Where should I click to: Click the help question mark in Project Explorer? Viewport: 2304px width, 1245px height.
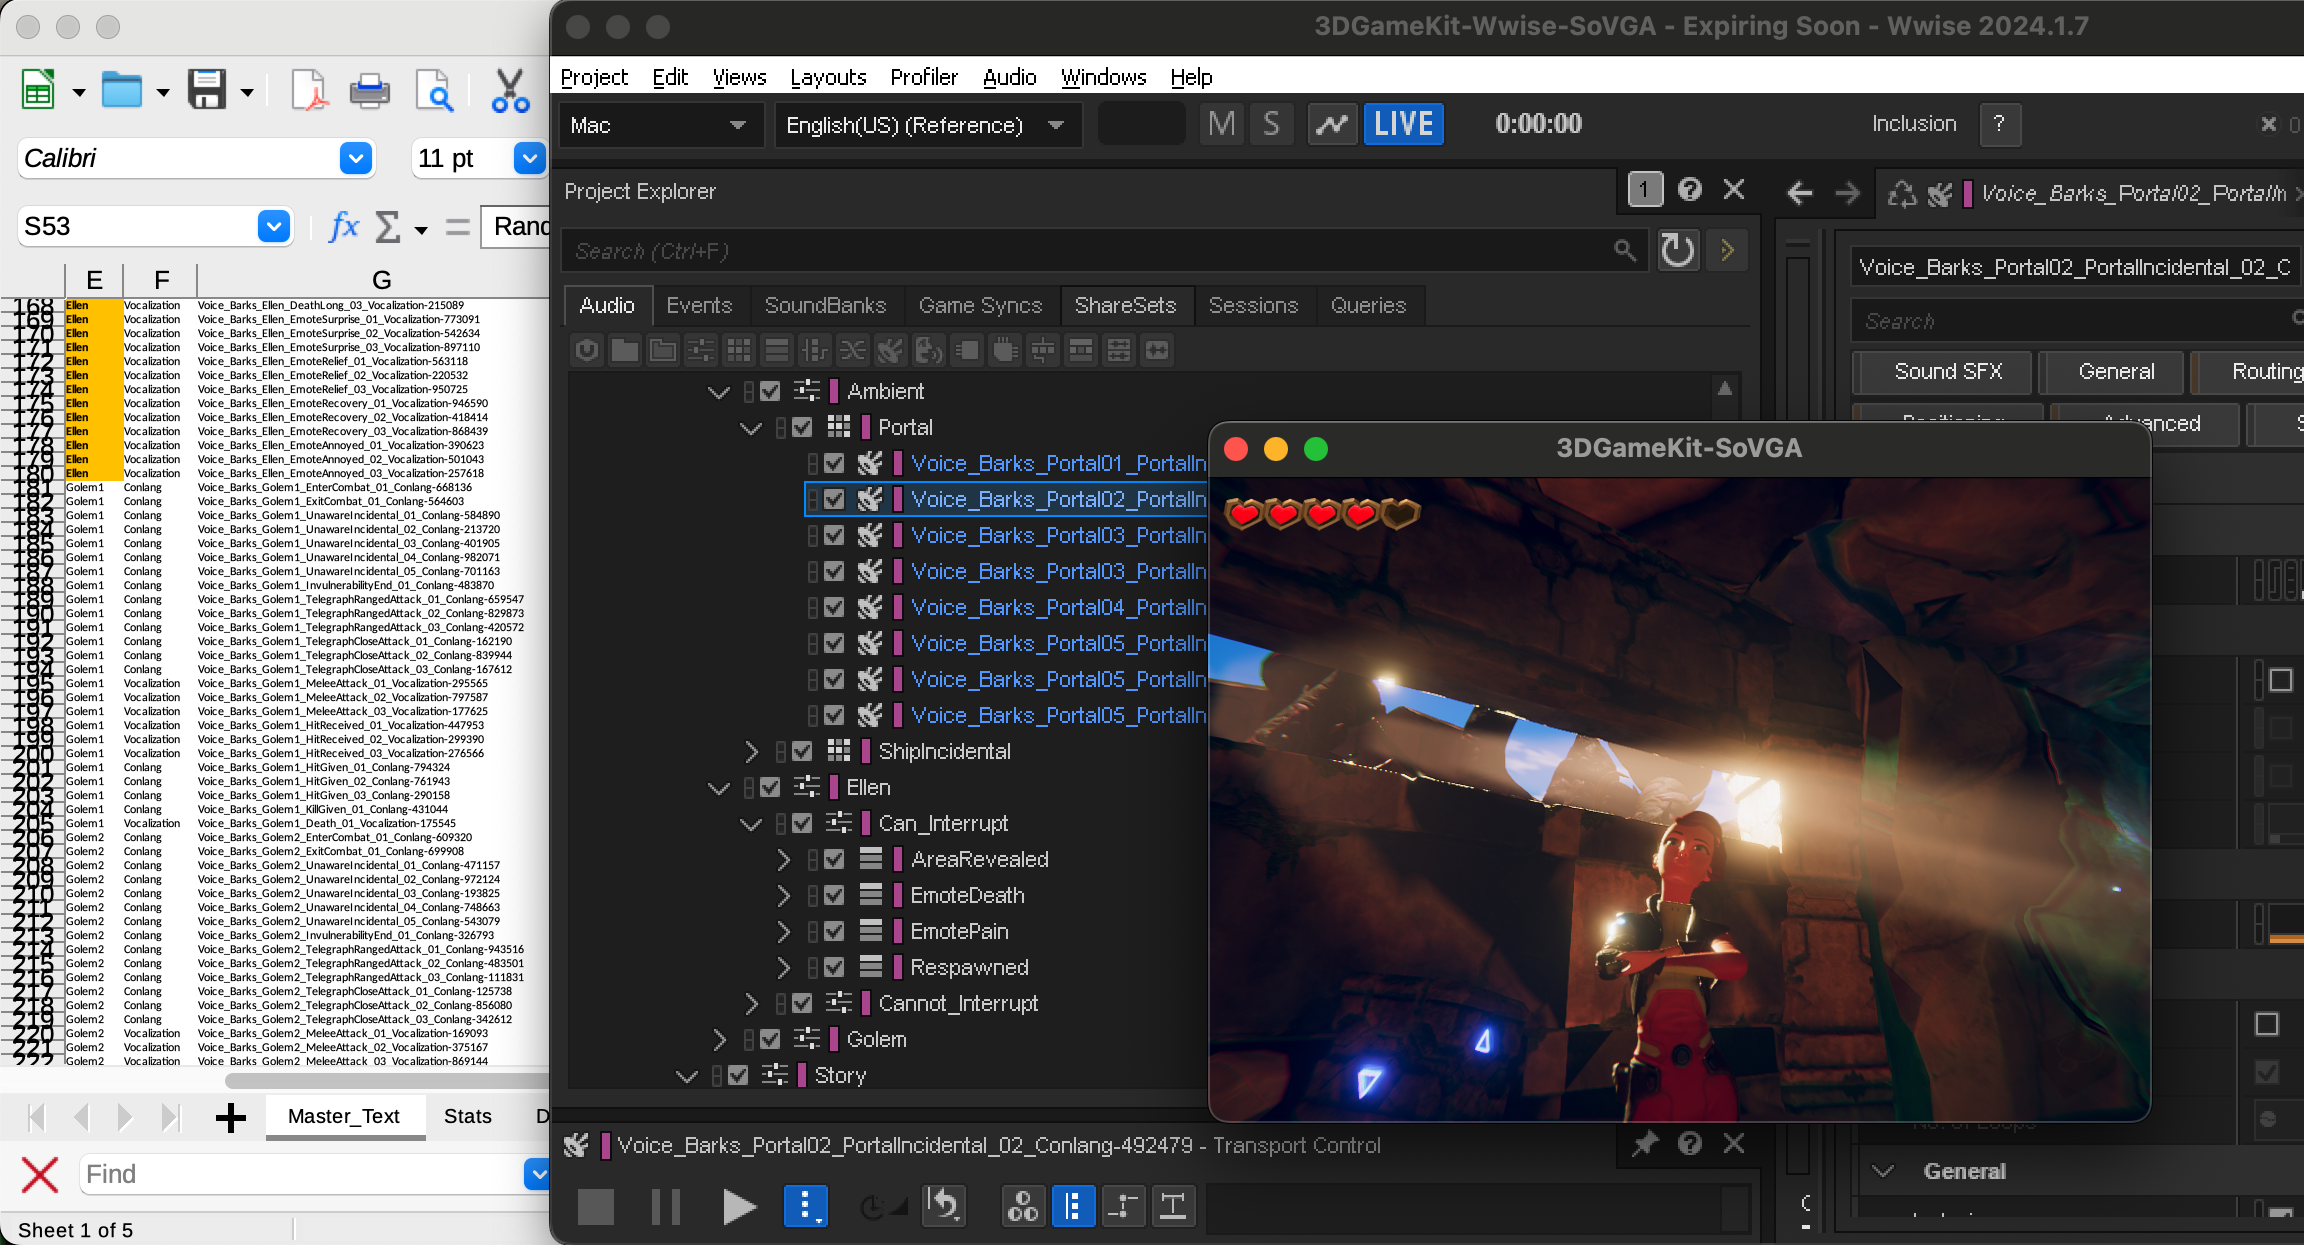pyautogui.click(x=1690, y=190)
